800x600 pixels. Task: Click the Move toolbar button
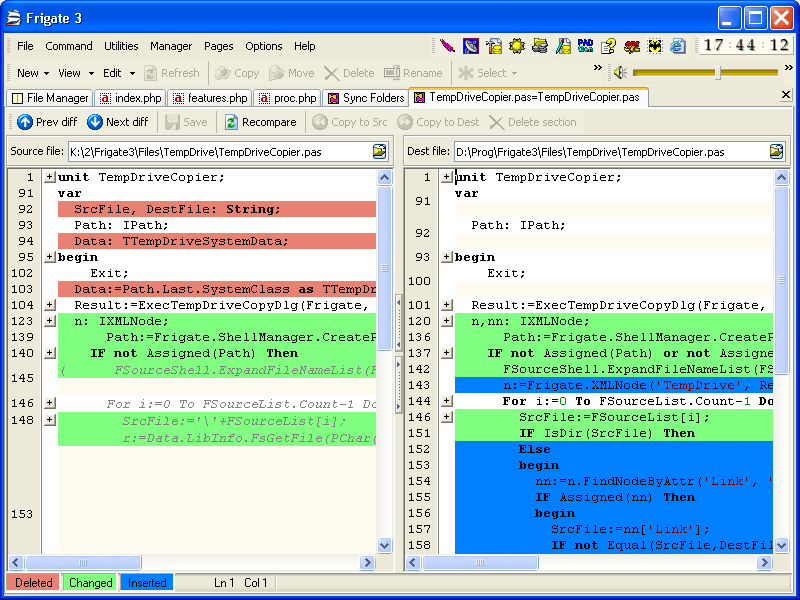(292, 73)
